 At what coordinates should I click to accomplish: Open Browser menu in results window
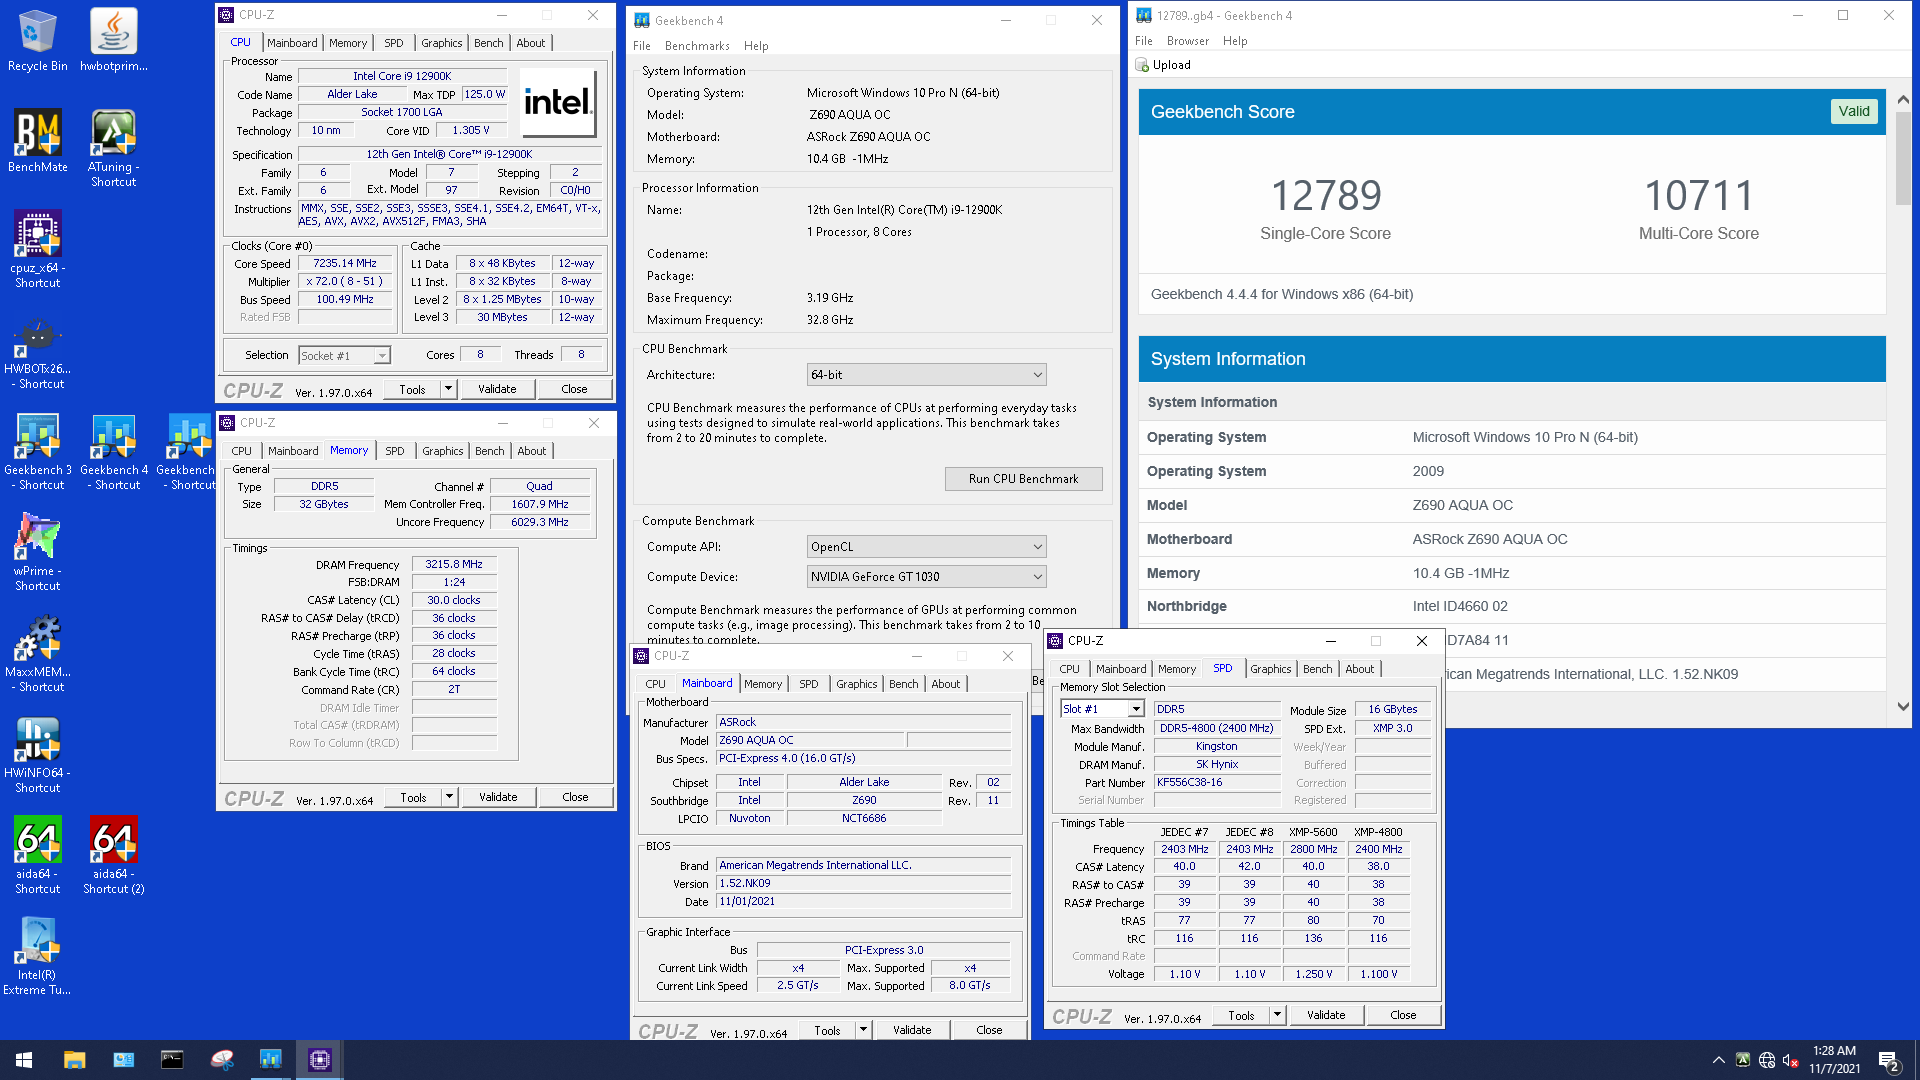[x=1187, y=41]
